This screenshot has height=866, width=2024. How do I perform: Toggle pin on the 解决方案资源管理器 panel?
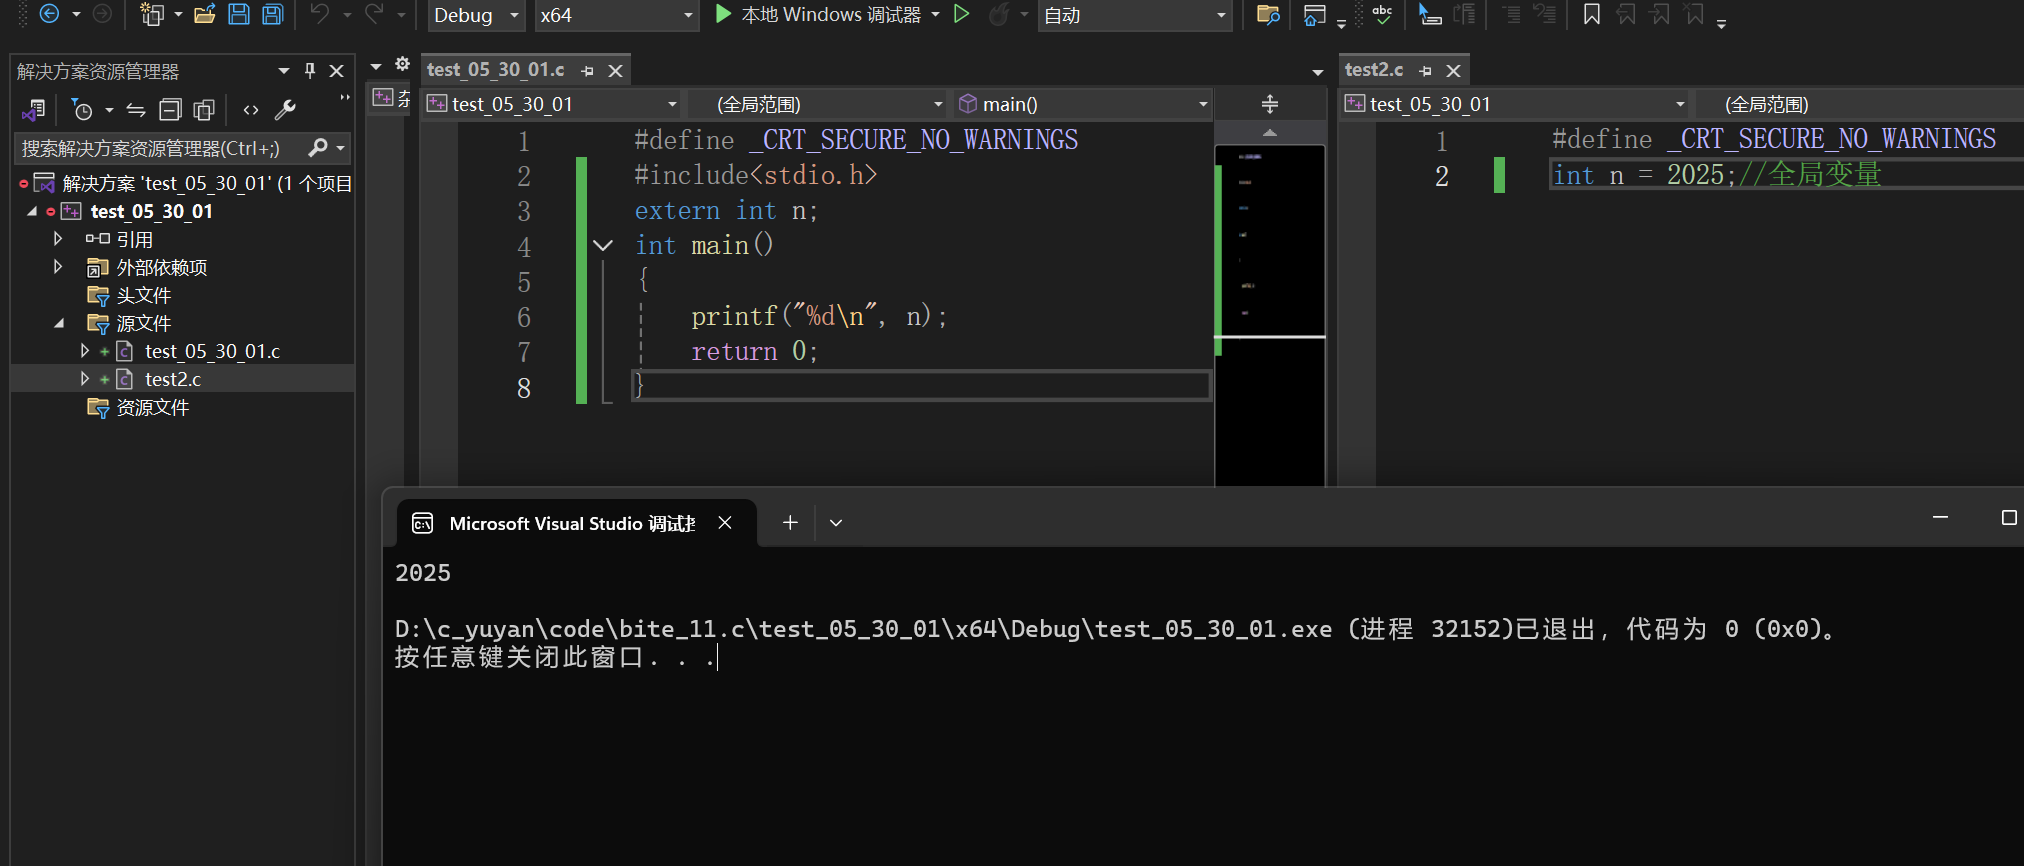[x=310, y=71]
